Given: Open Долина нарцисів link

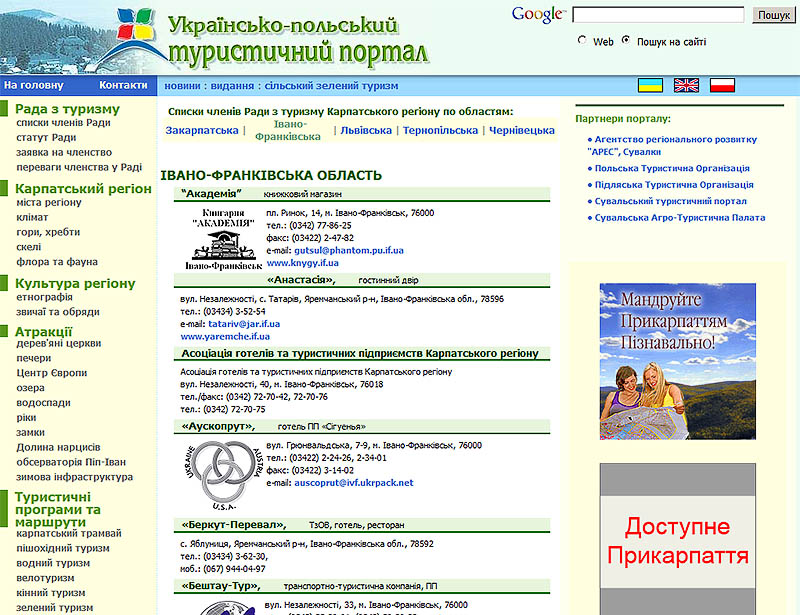Looking at the screenshot, I should tap(58, 447).
